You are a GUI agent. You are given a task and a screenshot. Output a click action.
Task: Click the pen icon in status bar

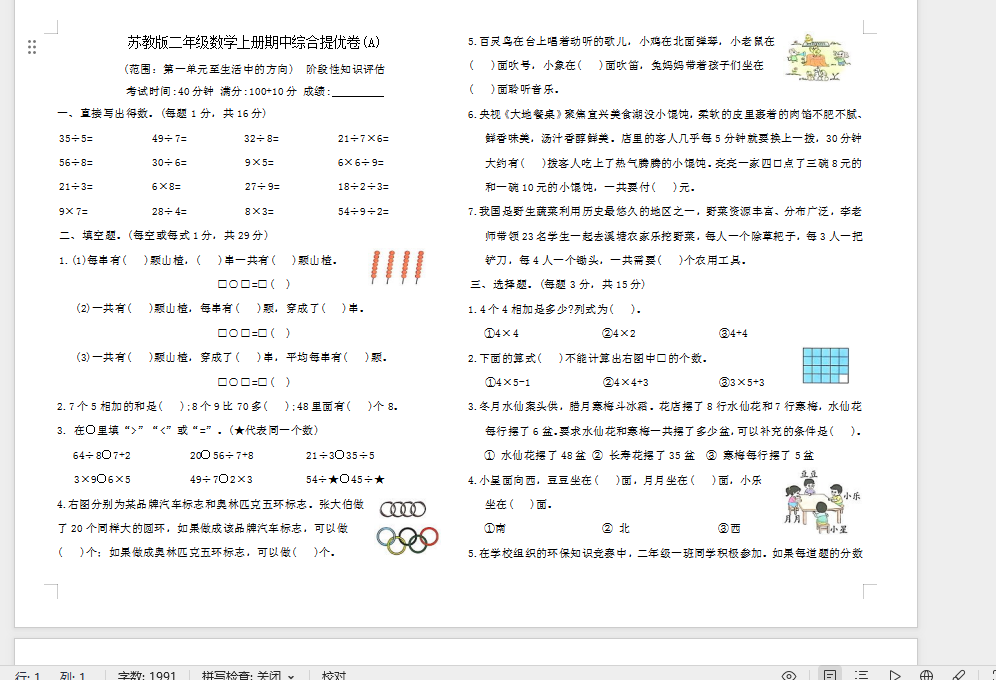click(x=958, y=676)
